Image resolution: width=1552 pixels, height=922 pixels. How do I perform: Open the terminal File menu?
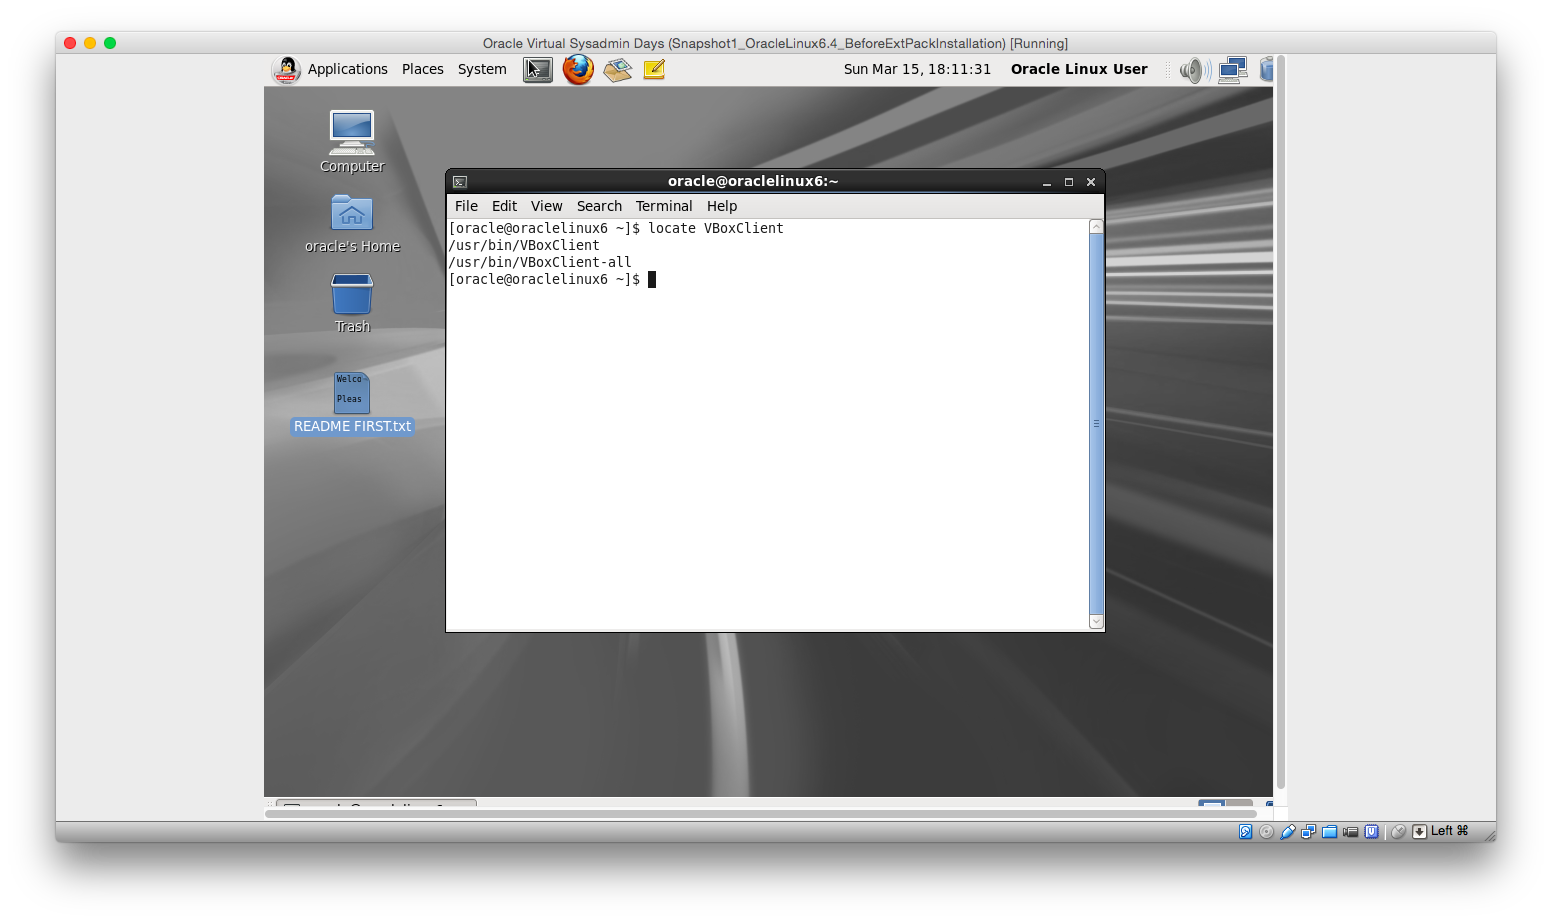pos(466,206)
